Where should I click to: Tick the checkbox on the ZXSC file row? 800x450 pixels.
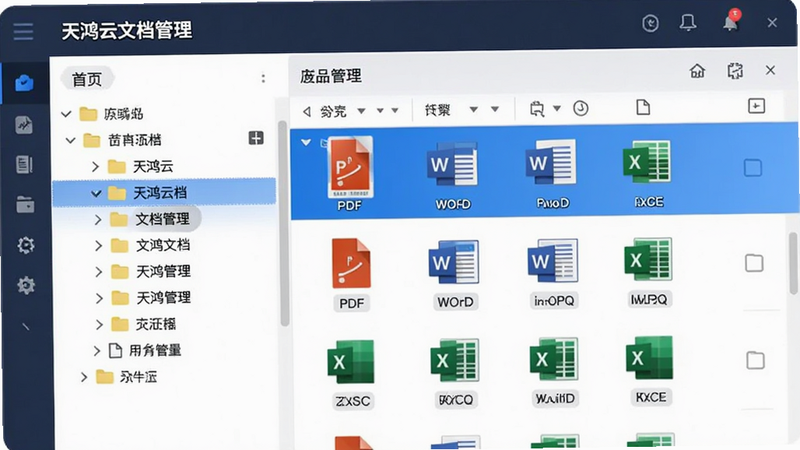click(755, 360)
